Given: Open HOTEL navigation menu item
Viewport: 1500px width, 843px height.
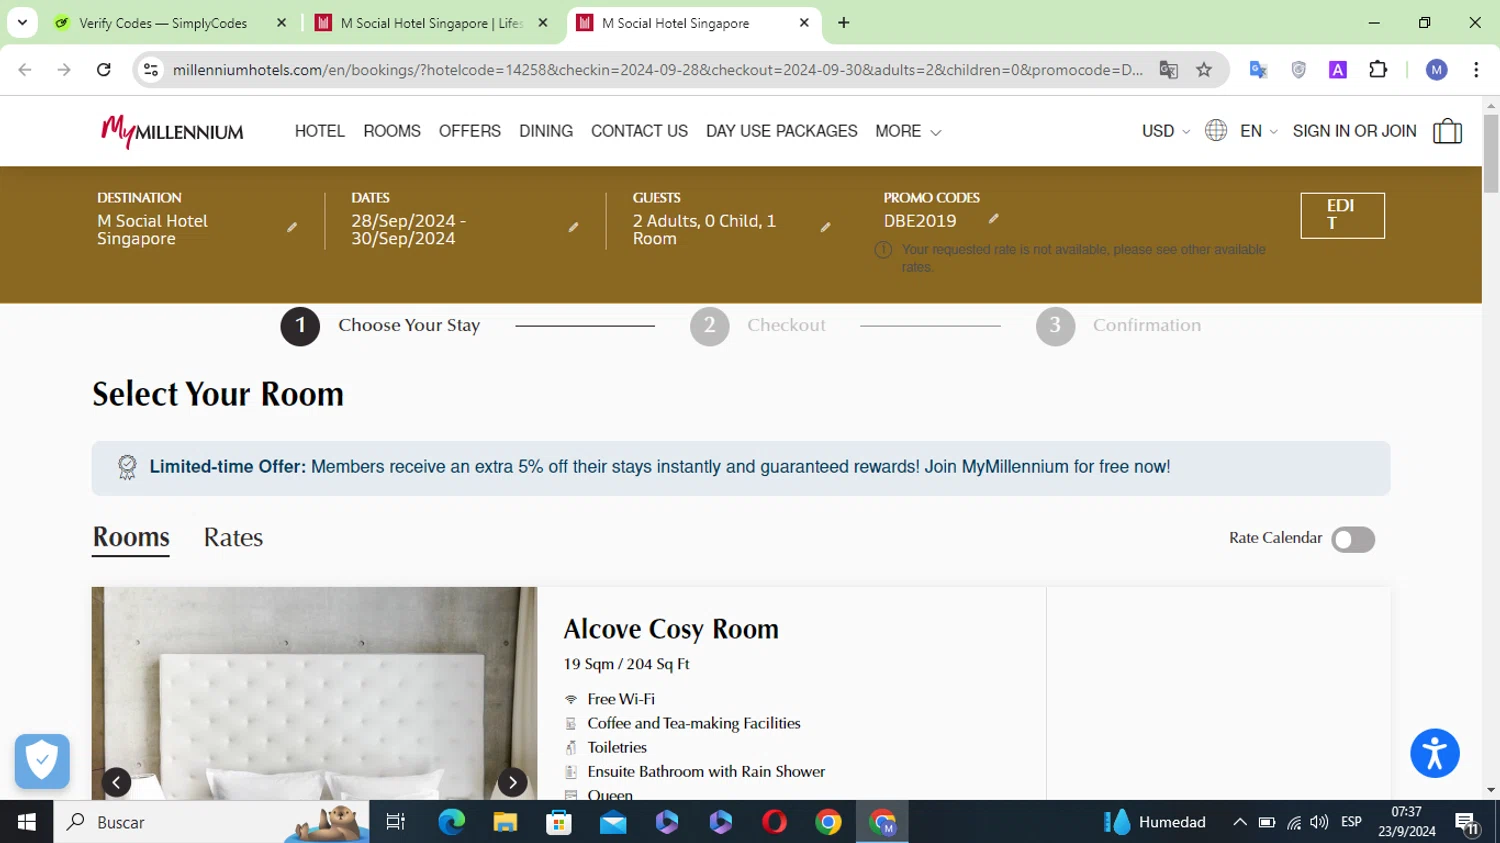Looking at the screenshot, I should 319,131.
